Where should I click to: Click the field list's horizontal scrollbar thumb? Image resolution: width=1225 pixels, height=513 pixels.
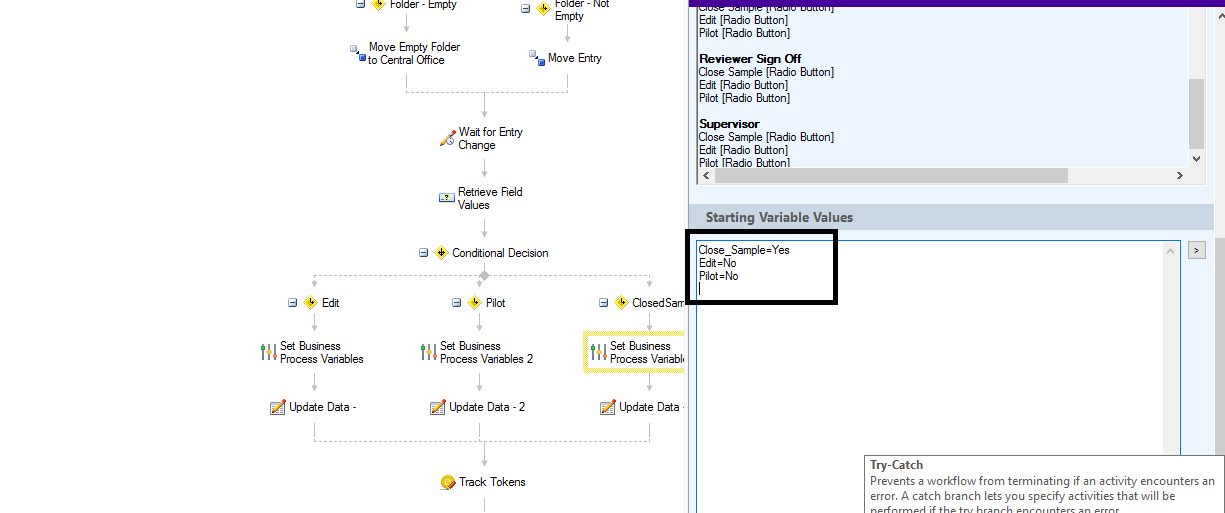coord(892,175)
